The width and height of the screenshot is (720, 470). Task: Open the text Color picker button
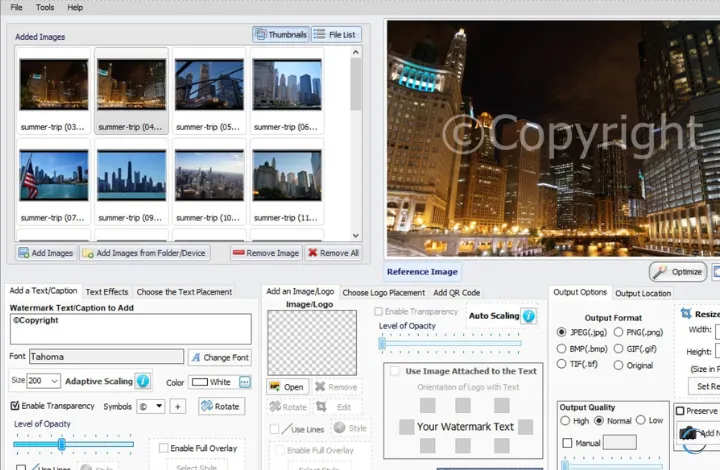(245, 382)
